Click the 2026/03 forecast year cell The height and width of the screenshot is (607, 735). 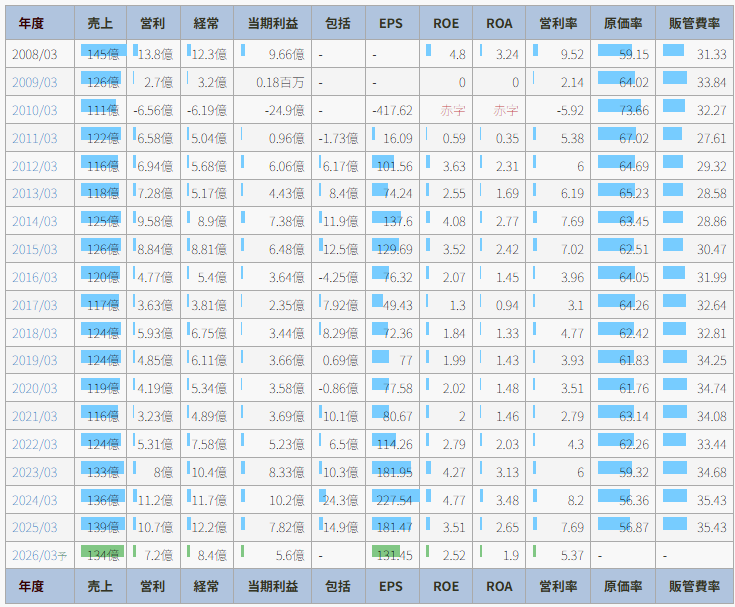(39, 555)
